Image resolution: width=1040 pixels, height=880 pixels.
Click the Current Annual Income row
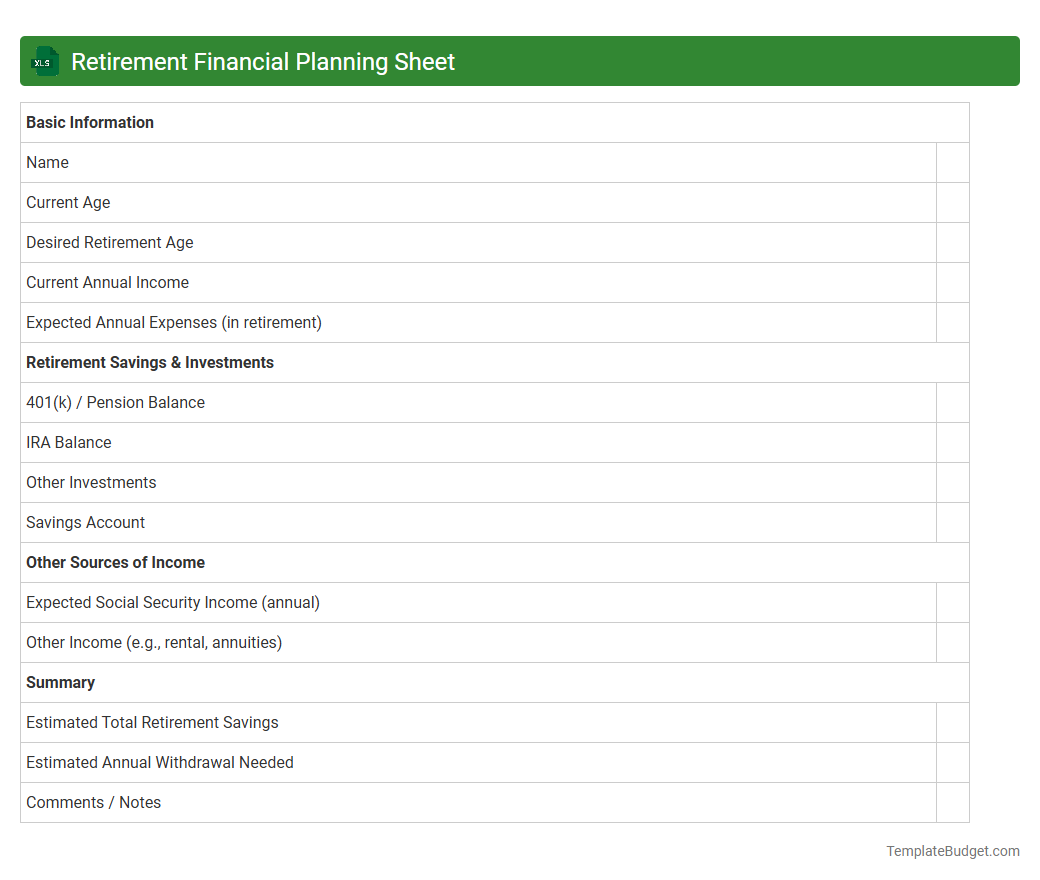tap(107, 282)
